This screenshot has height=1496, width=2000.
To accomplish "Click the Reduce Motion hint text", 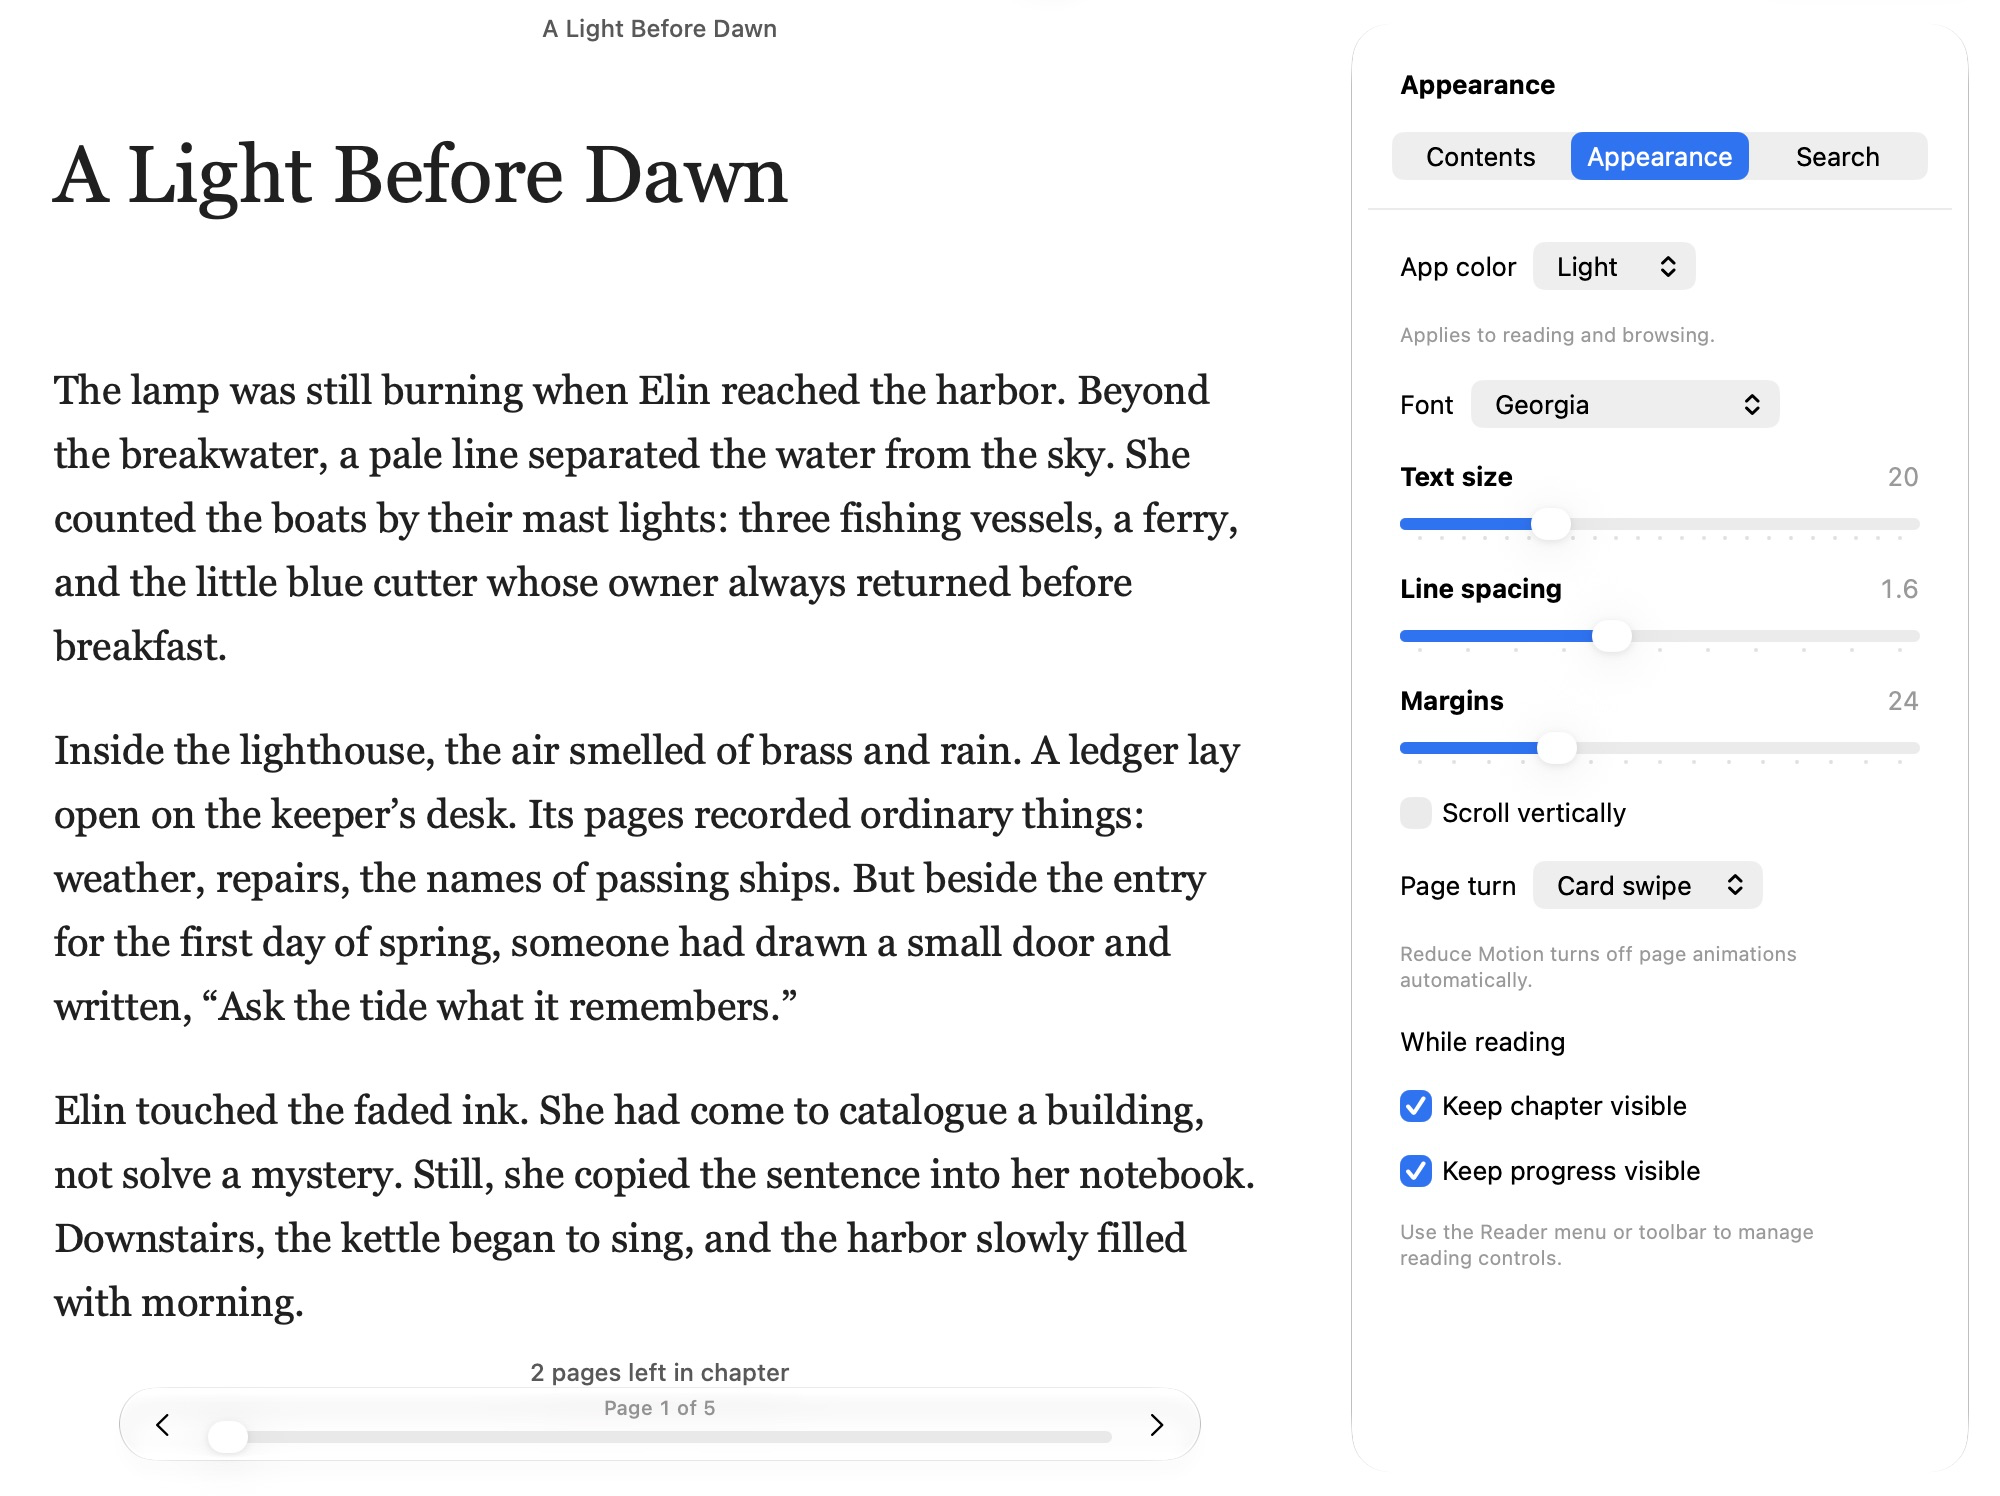I will click(1598, 967).
